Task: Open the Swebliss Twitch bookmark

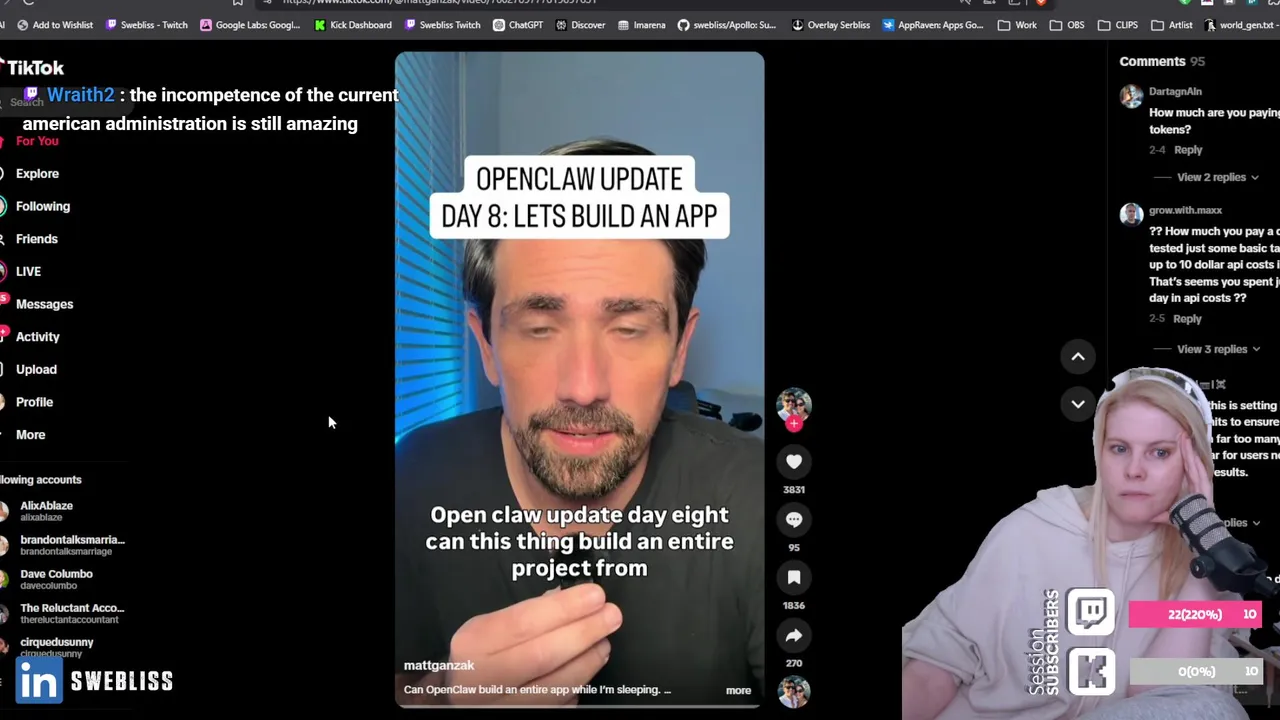Action: point(441,25)
